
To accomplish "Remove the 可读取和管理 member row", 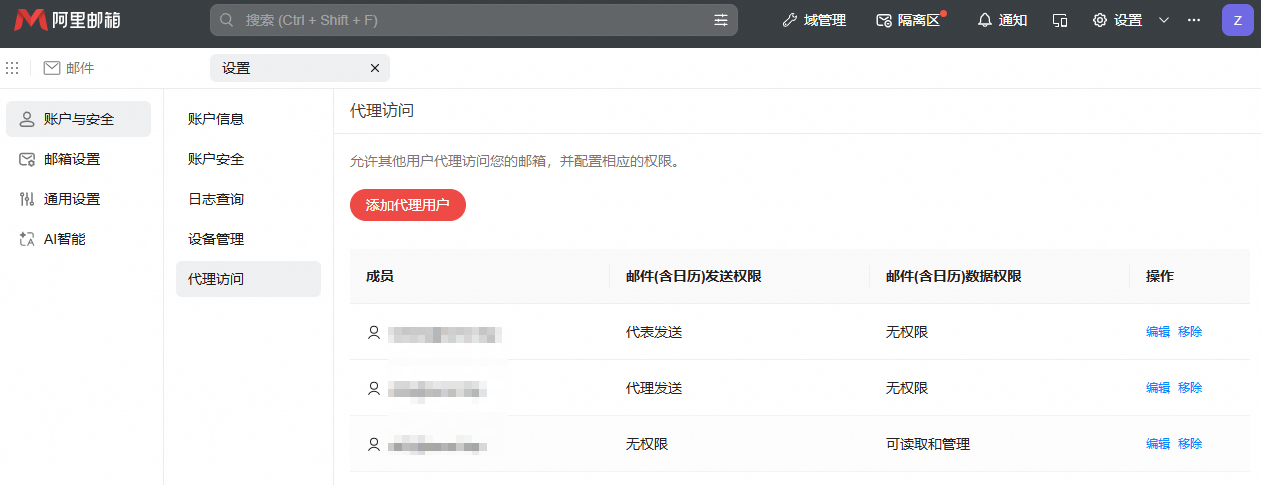I will tap(1190, 444).
